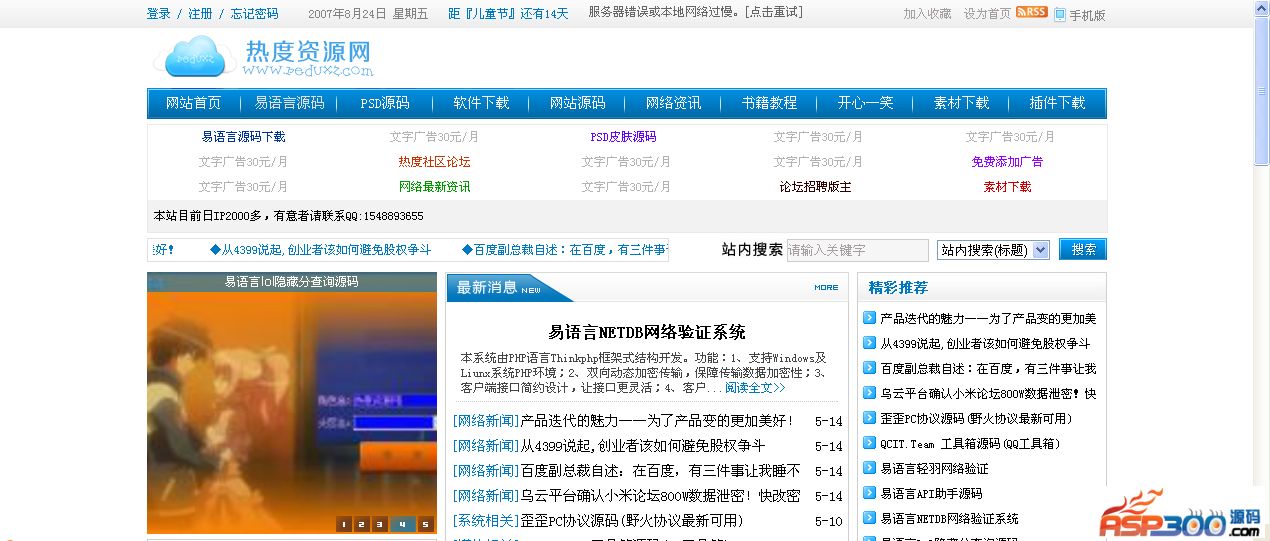Click the 忘记密码 link

click(x=254, y=14)
